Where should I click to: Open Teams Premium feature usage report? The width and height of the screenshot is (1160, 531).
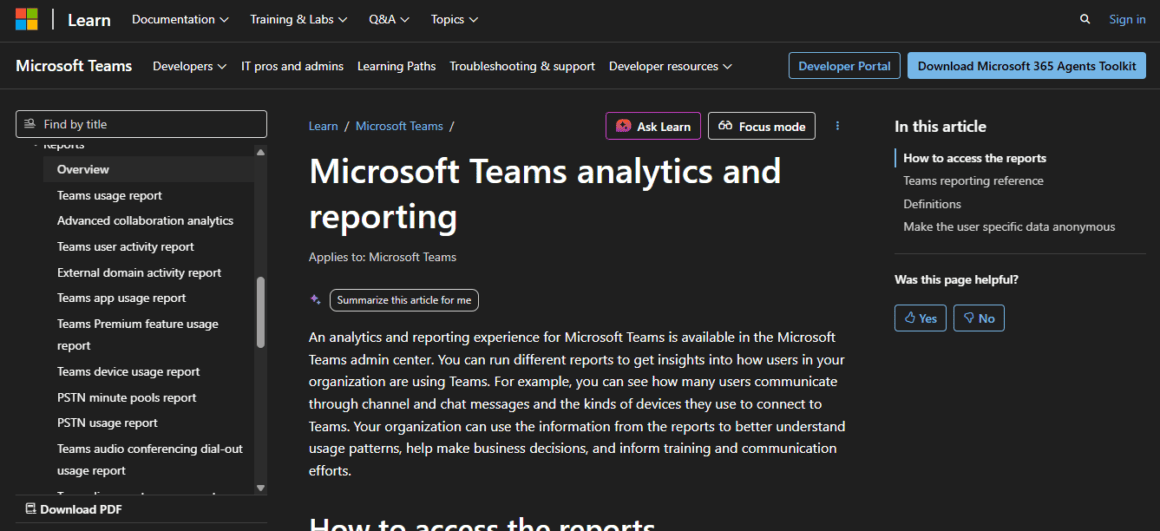tap(138, 335)
